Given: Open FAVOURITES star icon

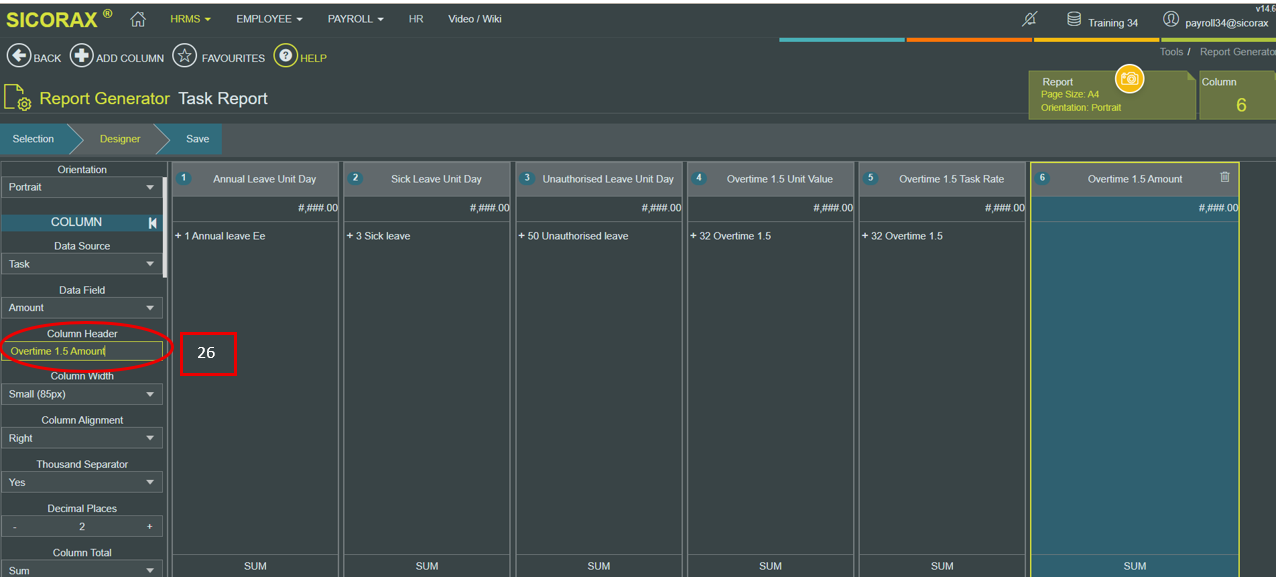Looking at the screenshot, I should pos(184,56).
